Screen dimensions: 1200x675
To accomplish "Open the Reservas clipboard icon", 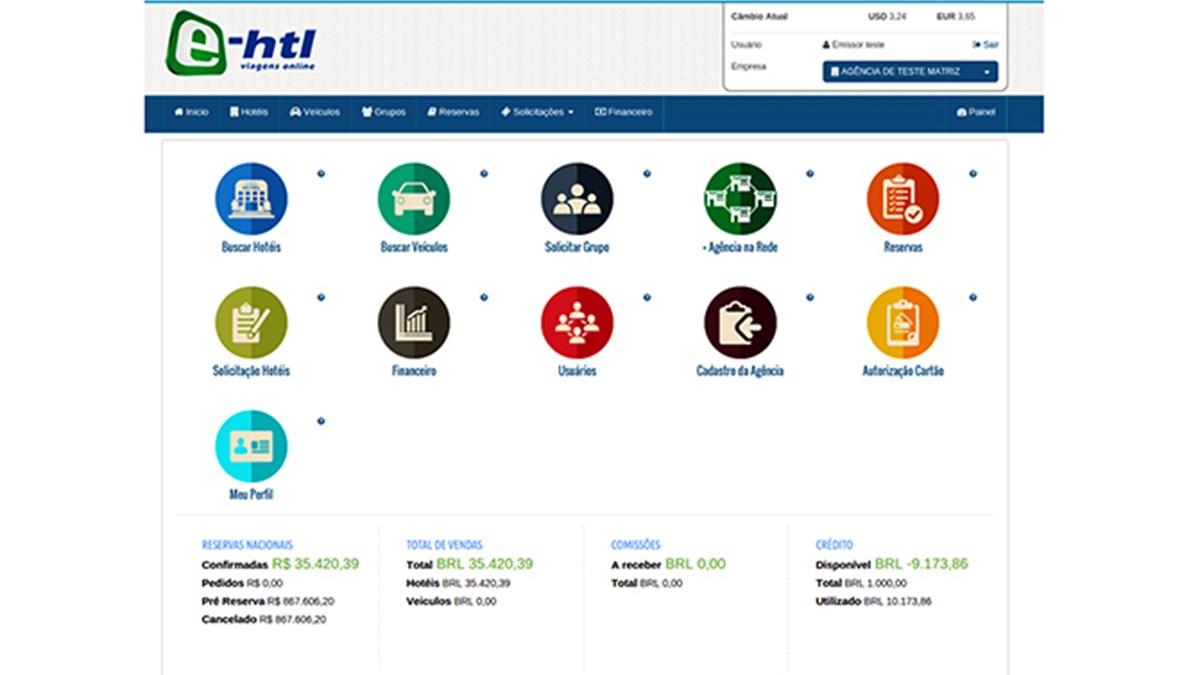I will tap(903, 199).
